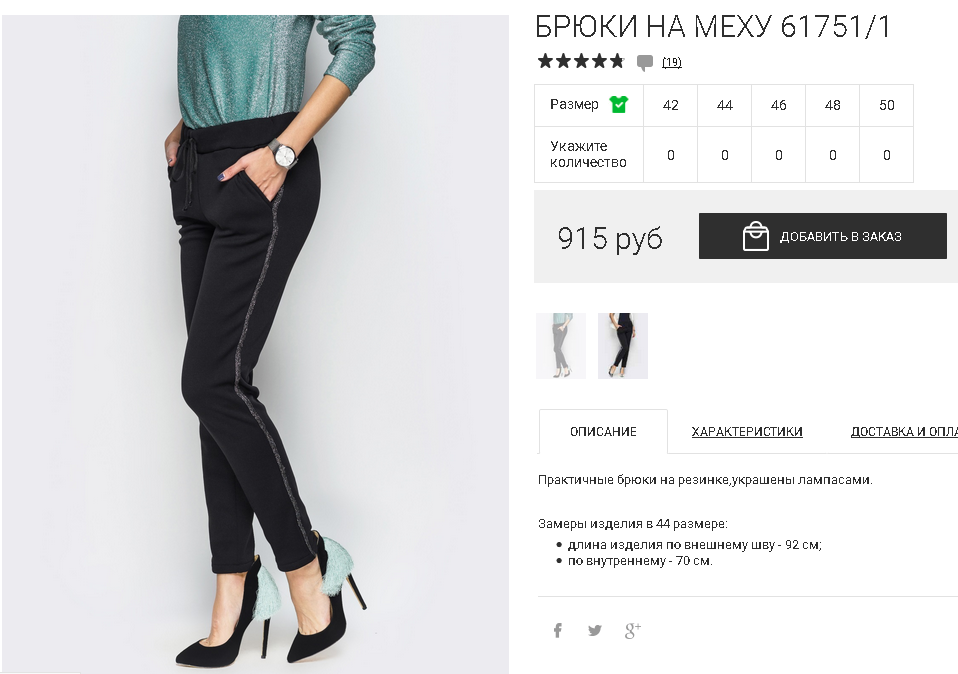Open the green size guide shirt icon
Image resolution: width=958 pixels, height=674 pixels.
618,104
